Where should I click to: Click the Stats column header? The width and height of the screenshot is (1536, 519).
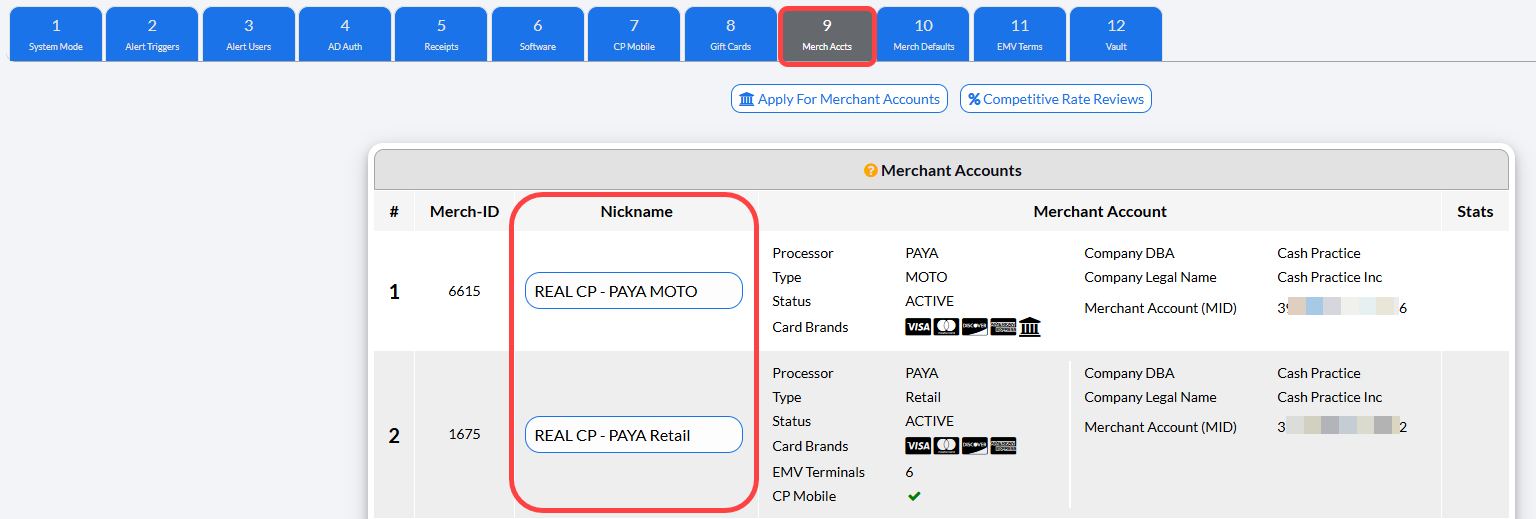[1475, 212]
